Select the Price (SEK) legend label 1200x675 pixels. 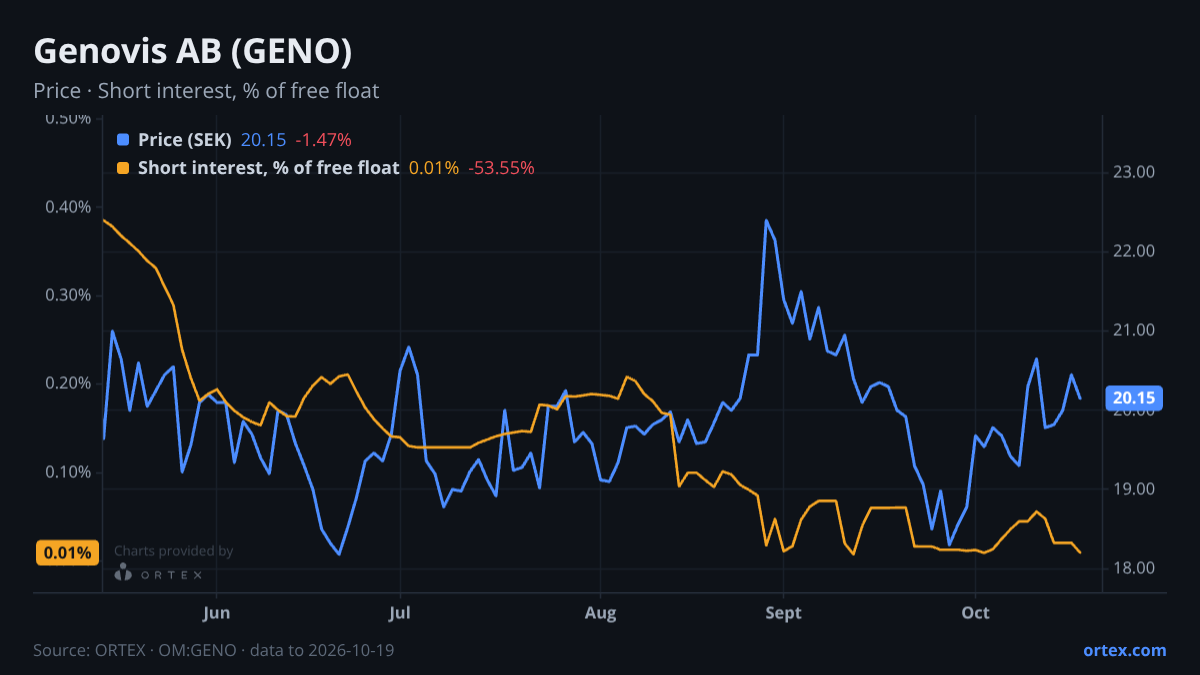pyautogui.click(x=185, y=140)
